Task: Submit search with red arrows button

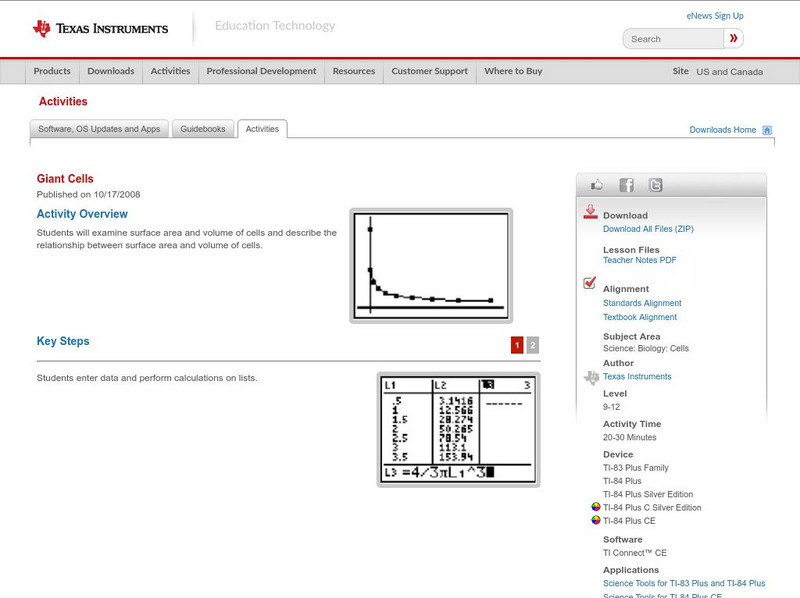Action: 734,38
